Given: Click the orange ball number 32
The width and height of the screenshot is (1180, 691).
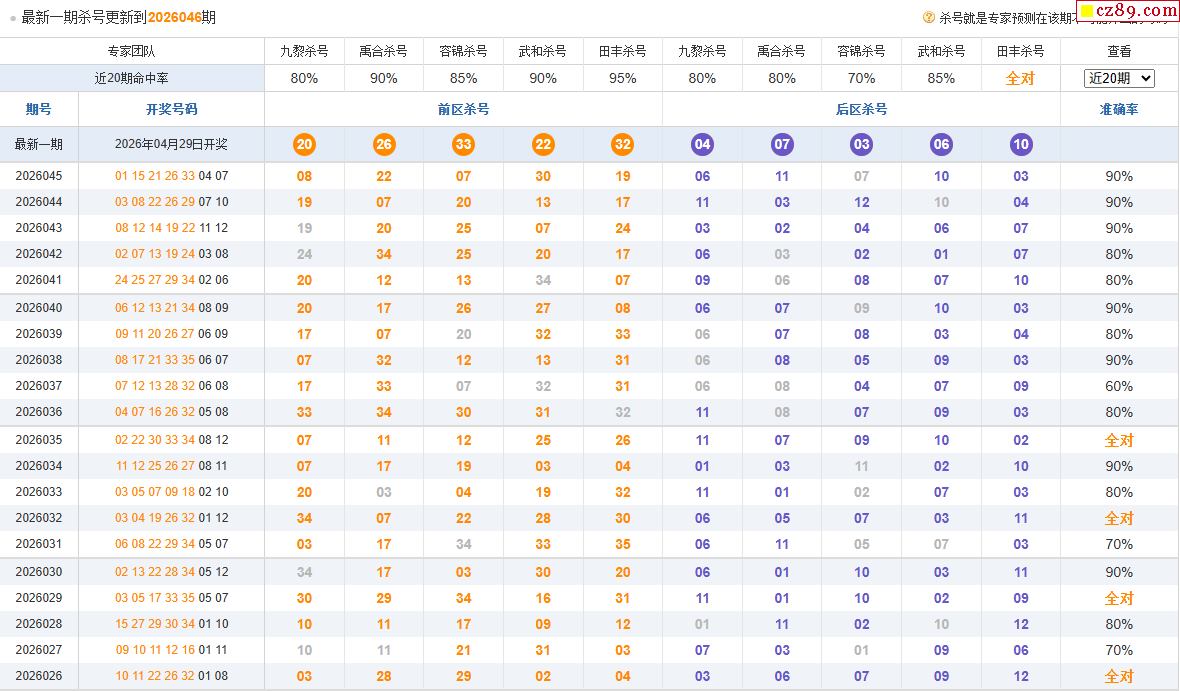Looking at the screenshot, I should [x=623, y=144].
